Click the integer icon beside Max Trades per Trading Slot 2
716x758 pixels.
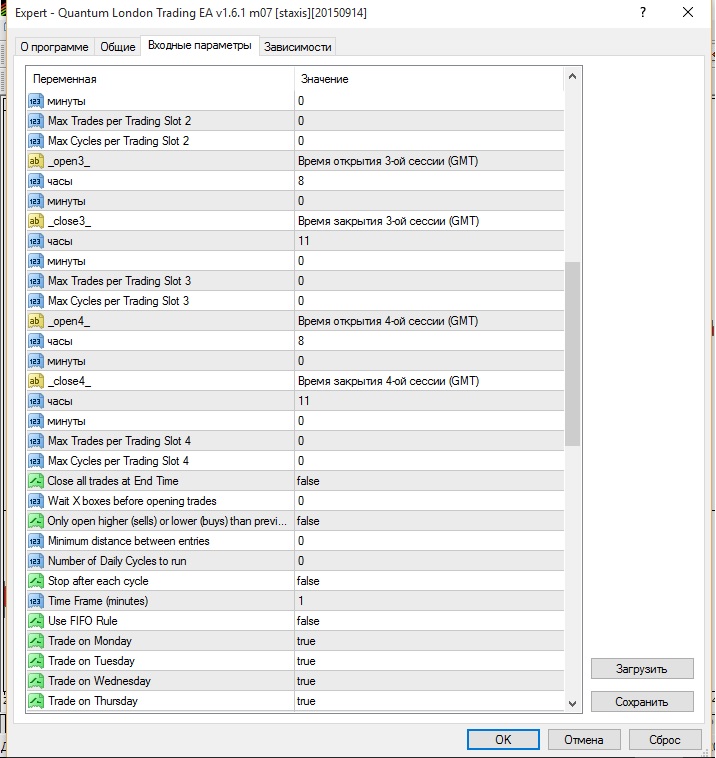(x=36, y=121)
